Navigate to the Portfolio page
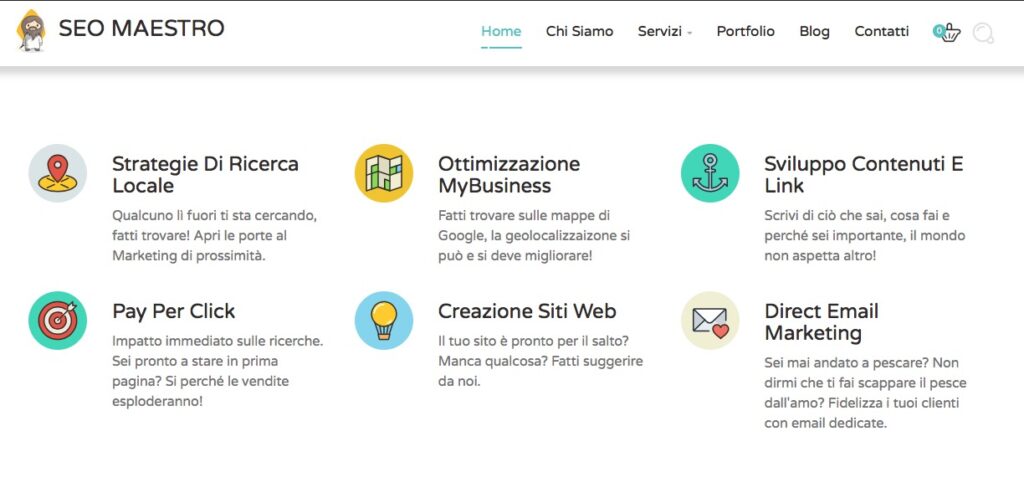The width and height of the screenshot is (1024, 493). tap(745, 32)
